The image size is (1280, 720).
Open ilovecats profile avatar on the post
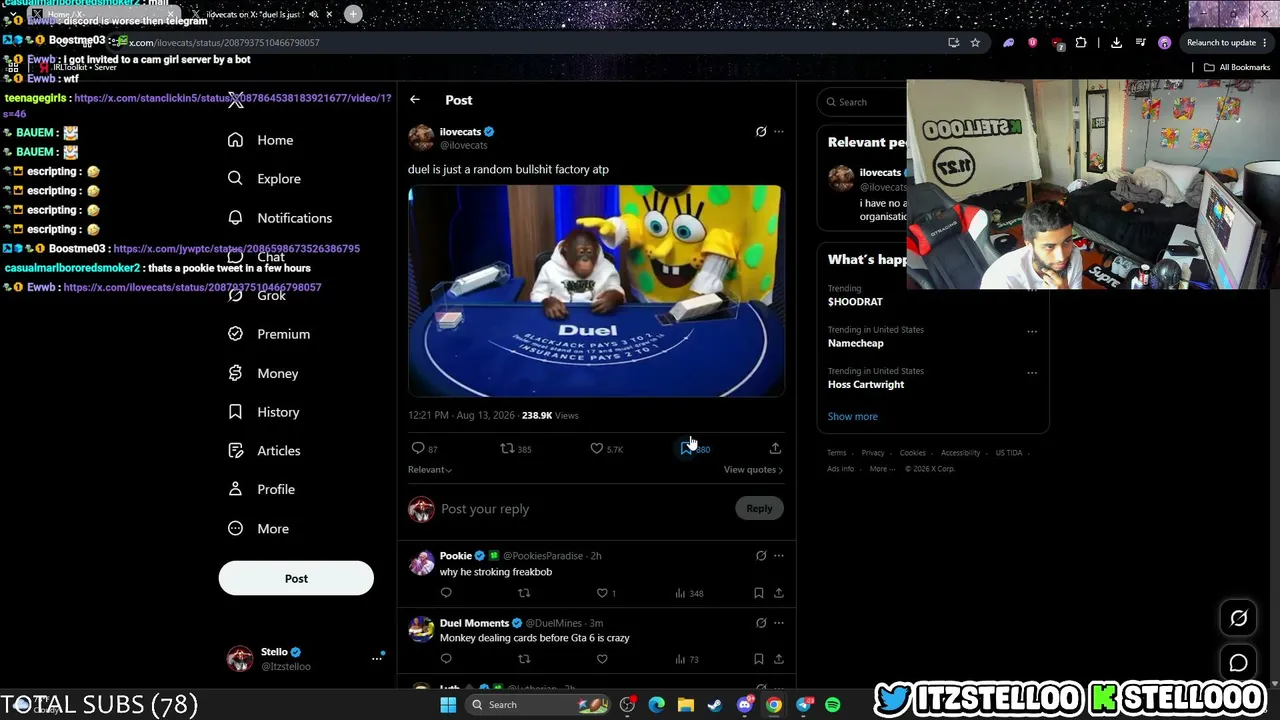421,138
